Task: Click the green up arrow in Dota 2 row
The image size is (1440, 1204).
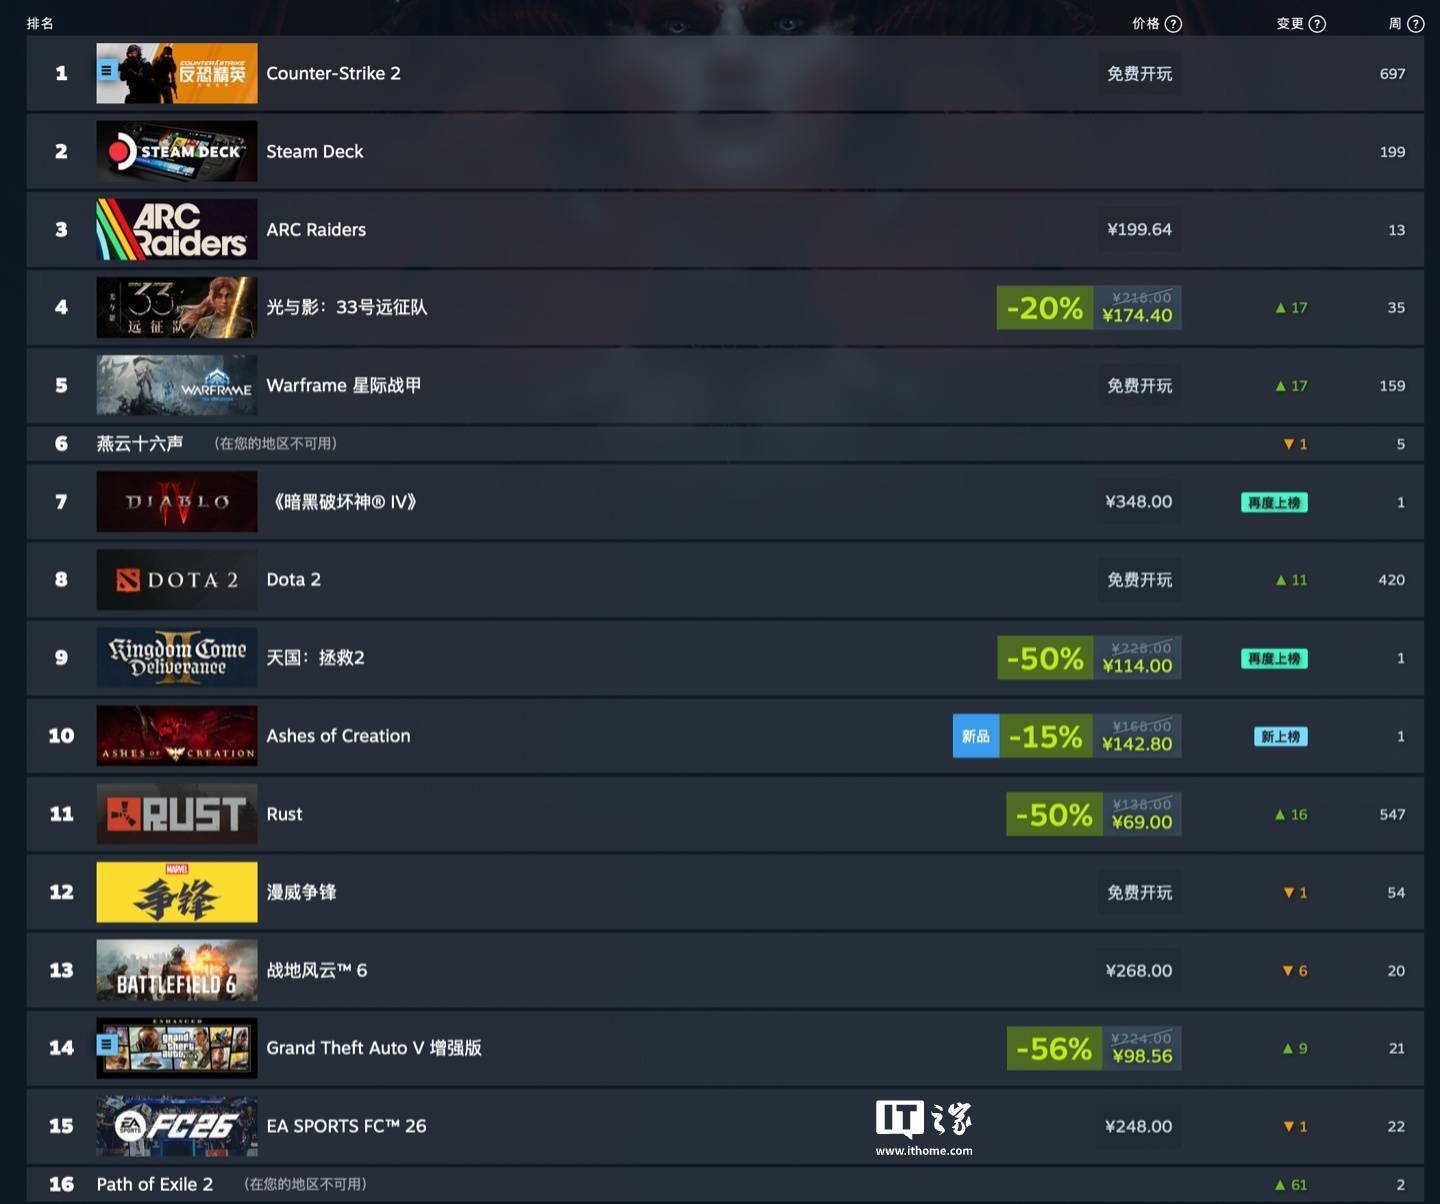Action: pyautogui.click(x=1280, y=580)
